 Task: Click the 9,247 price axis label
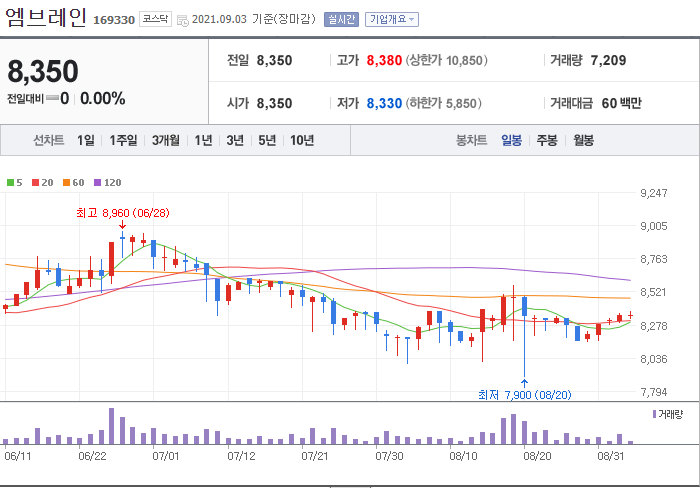click(x=654, y=193)
